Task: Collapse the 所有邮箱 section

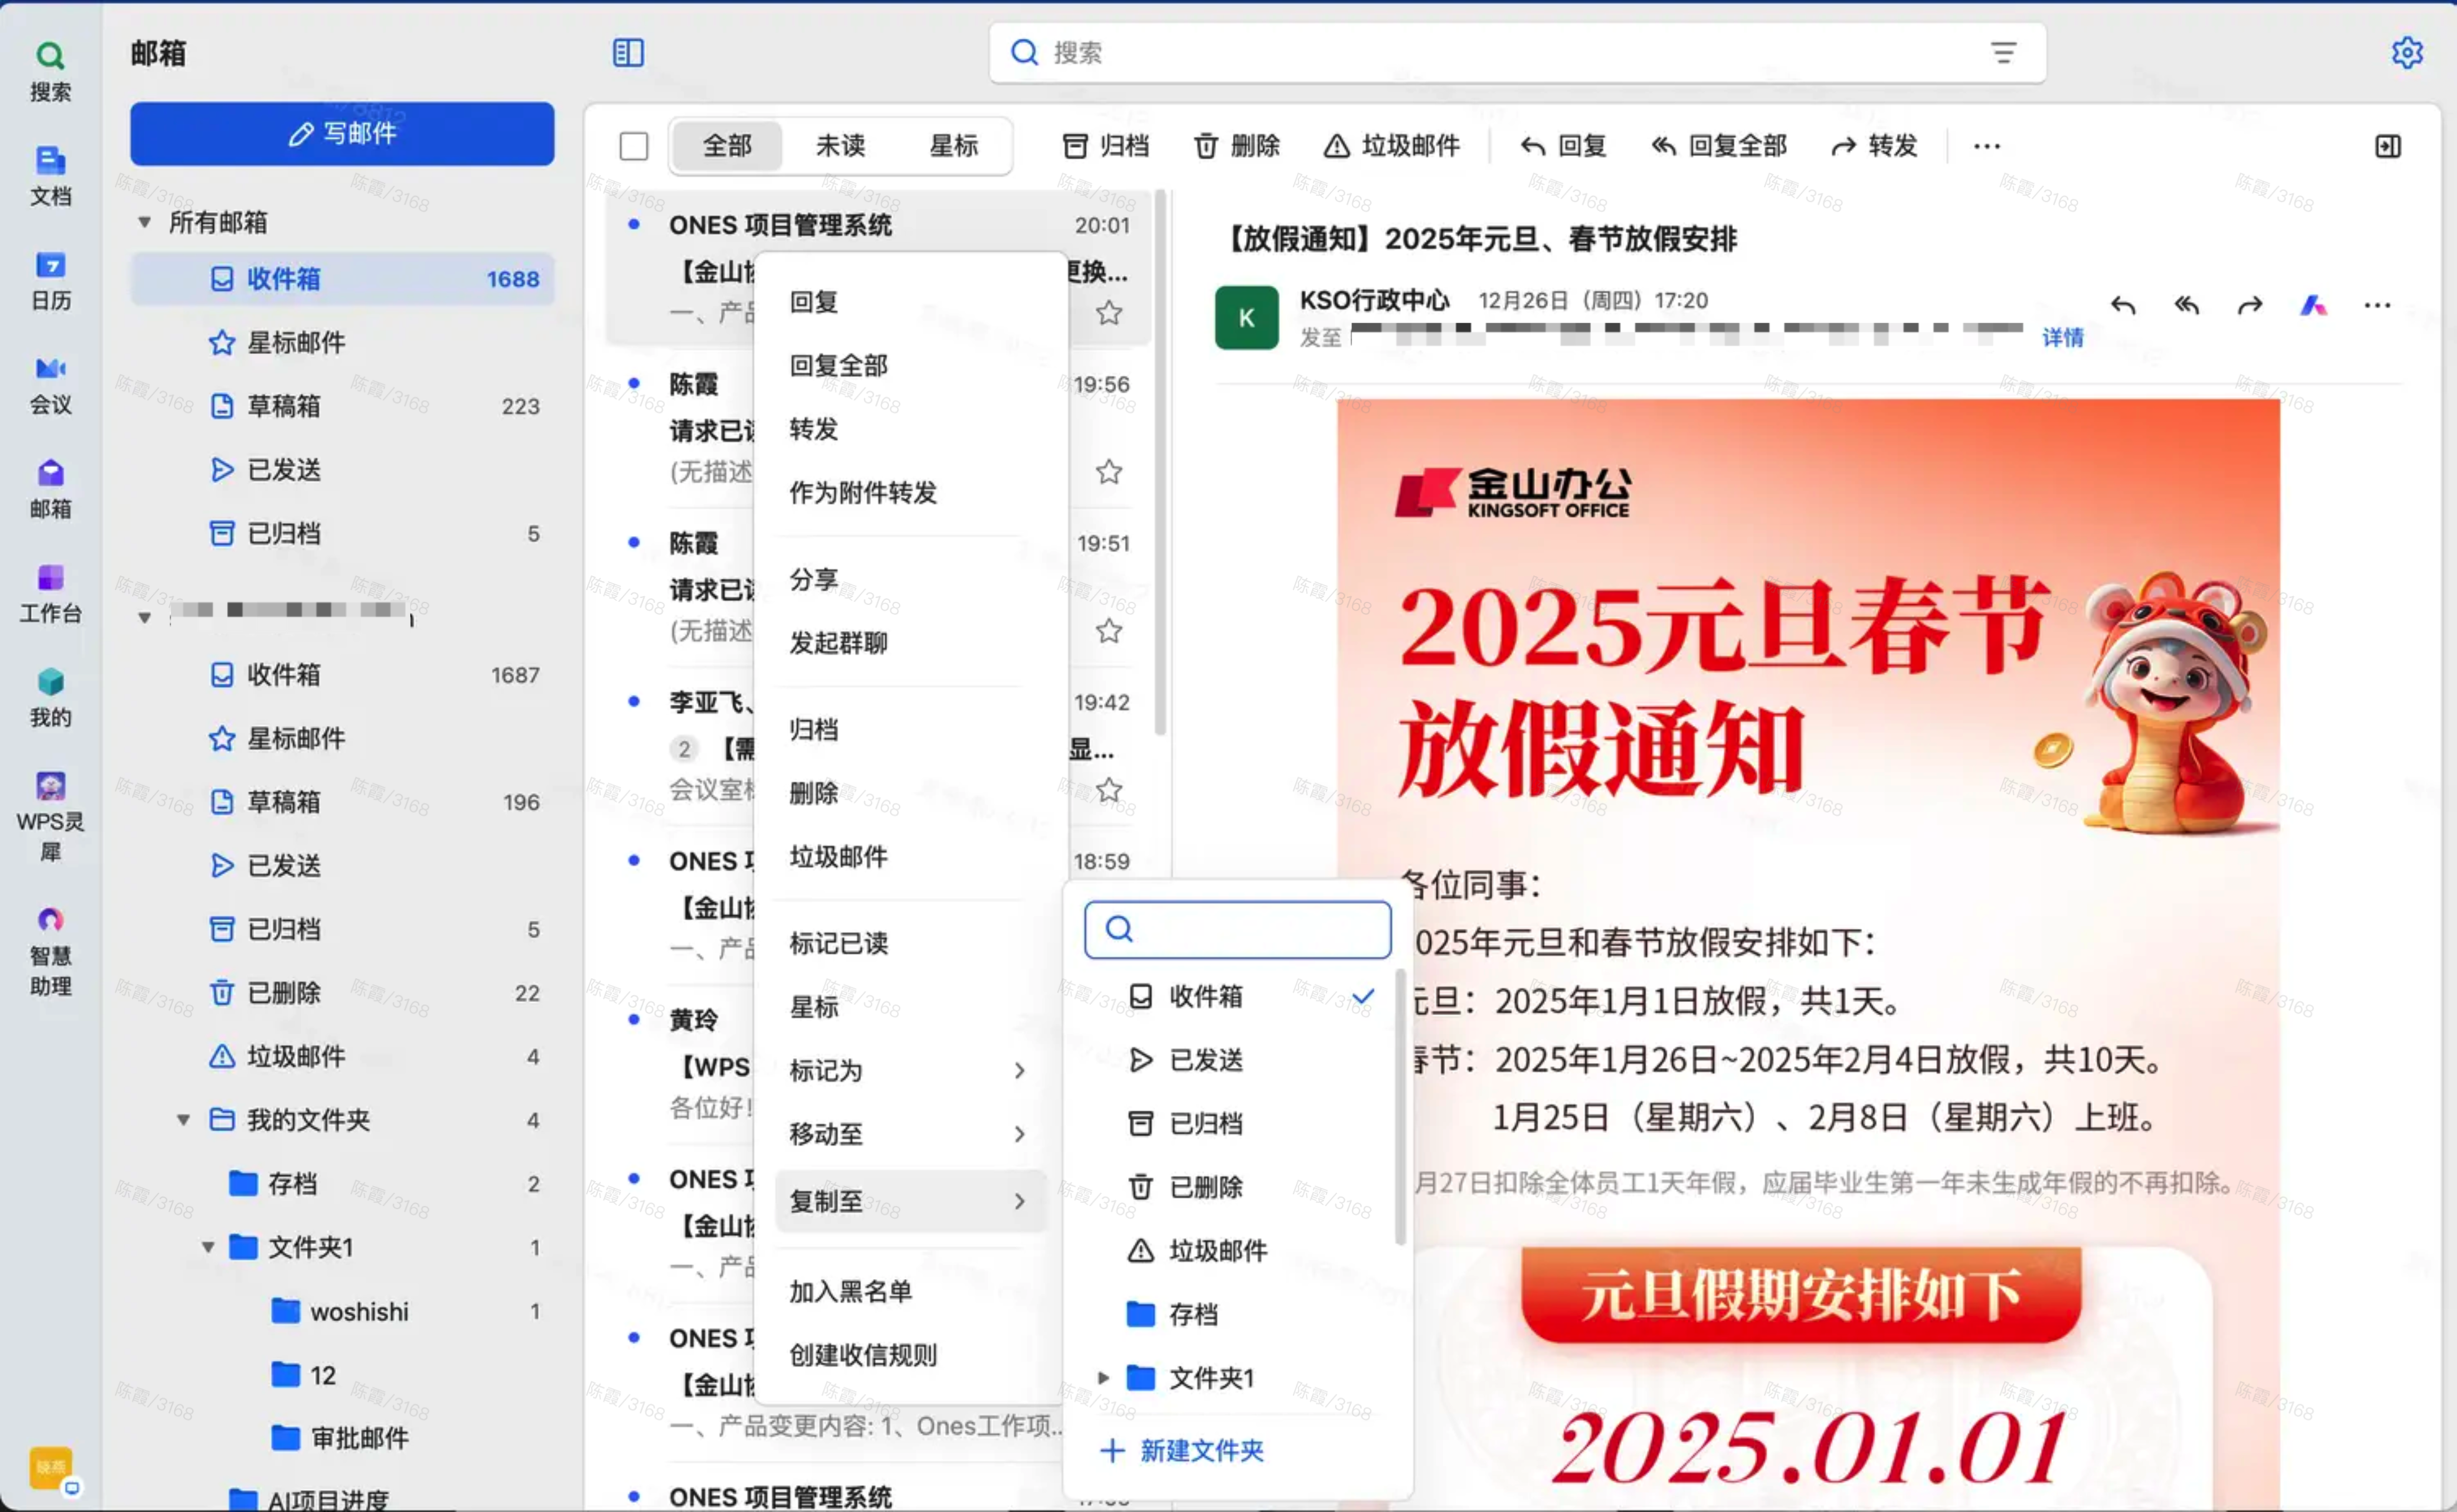Action: click(145, 222)
